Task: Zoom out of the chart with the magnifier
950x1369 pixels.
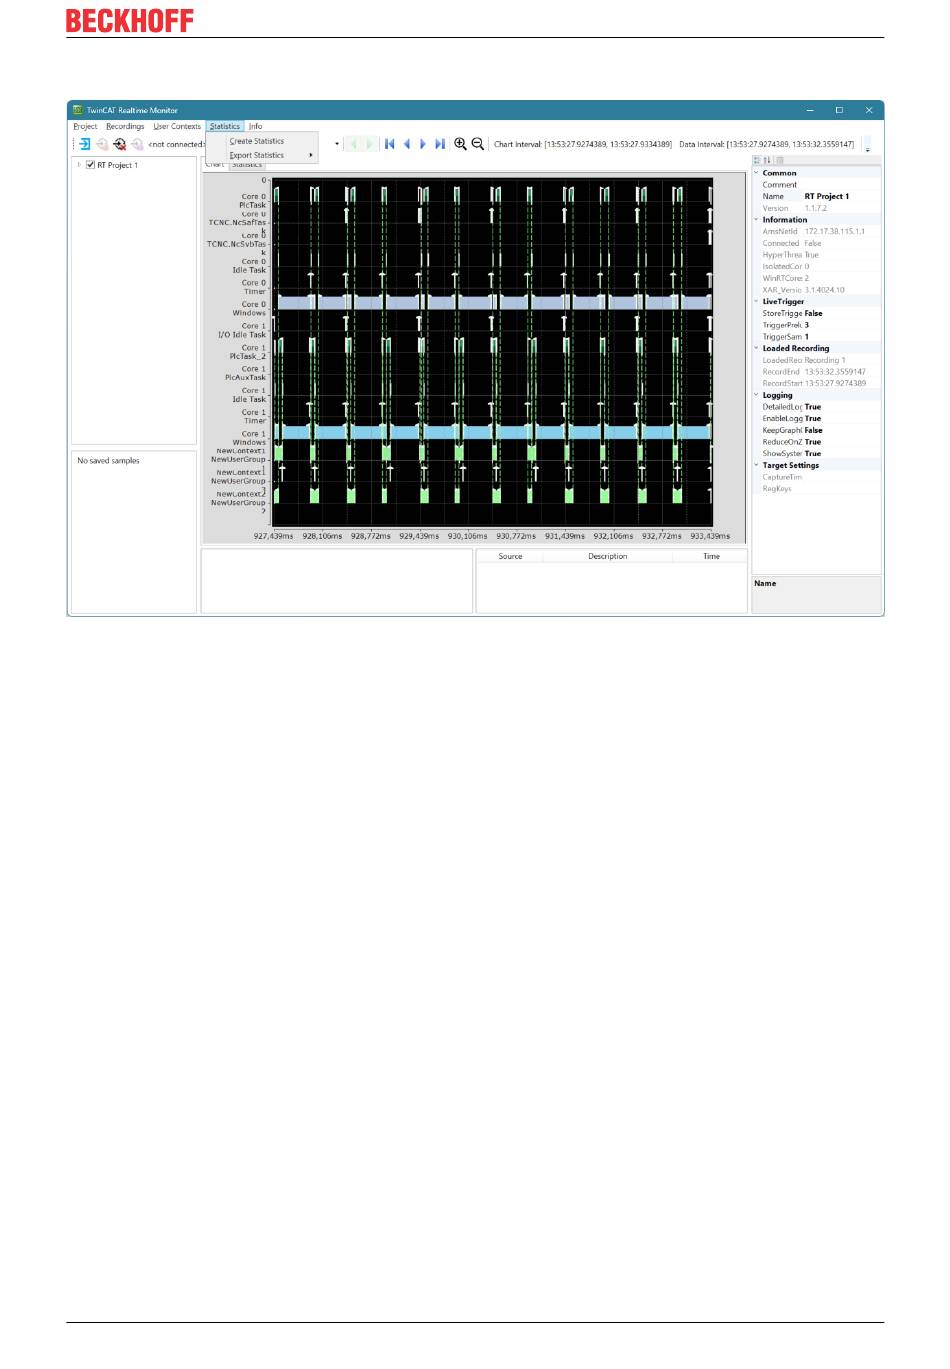Action: tap(478, 144)
